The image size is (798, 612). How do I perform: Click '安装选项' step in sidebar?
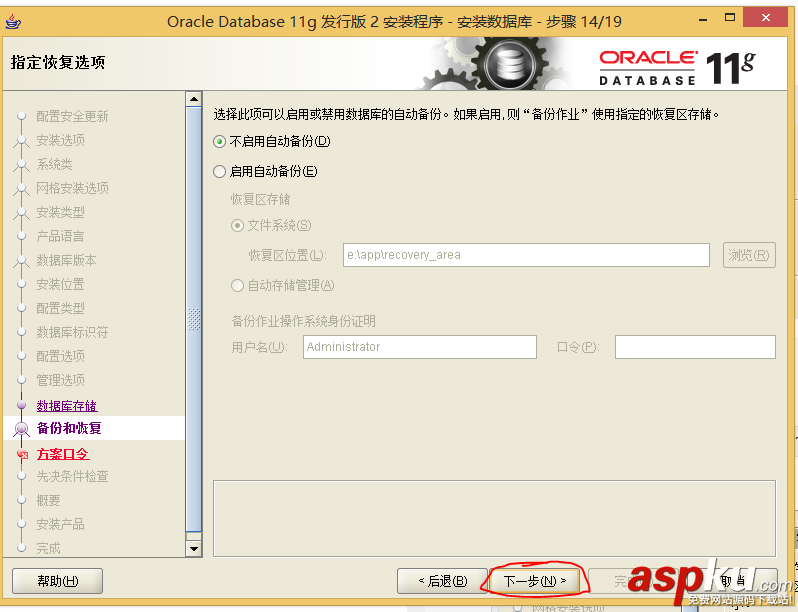pyautogui.click(x=61, y=140)
